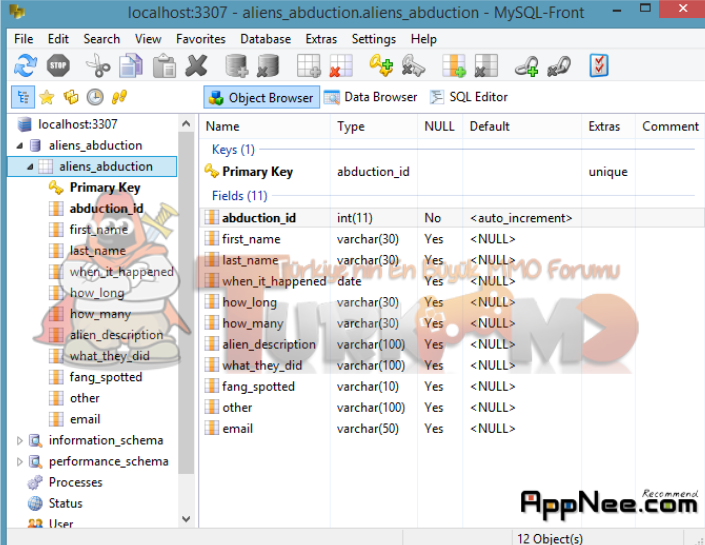Open the Help menu
The image size is (705, 545).
(x=424, y=39)
